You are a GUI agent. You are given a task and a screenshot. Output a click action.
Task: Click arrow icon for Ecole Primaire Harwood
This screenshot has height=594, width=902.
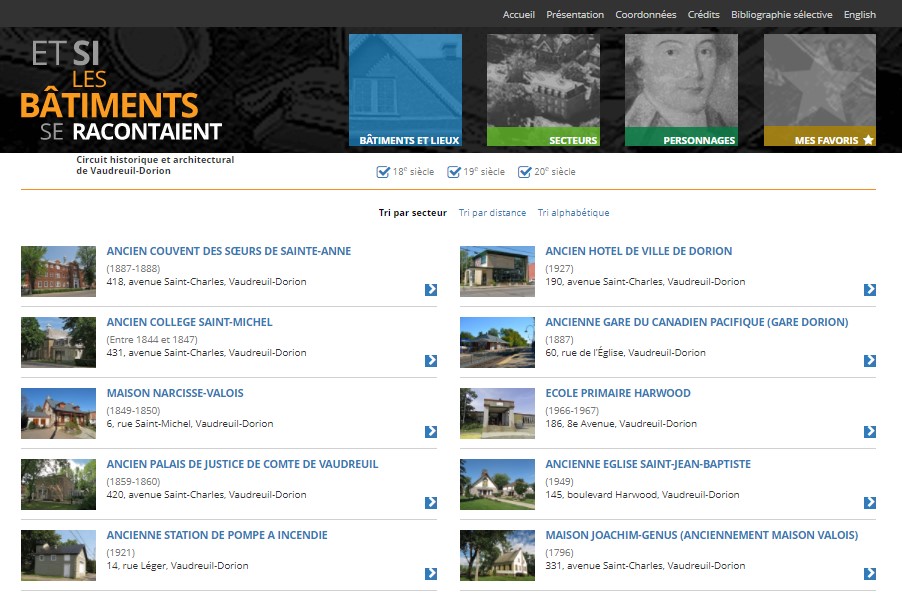(870, 432)
